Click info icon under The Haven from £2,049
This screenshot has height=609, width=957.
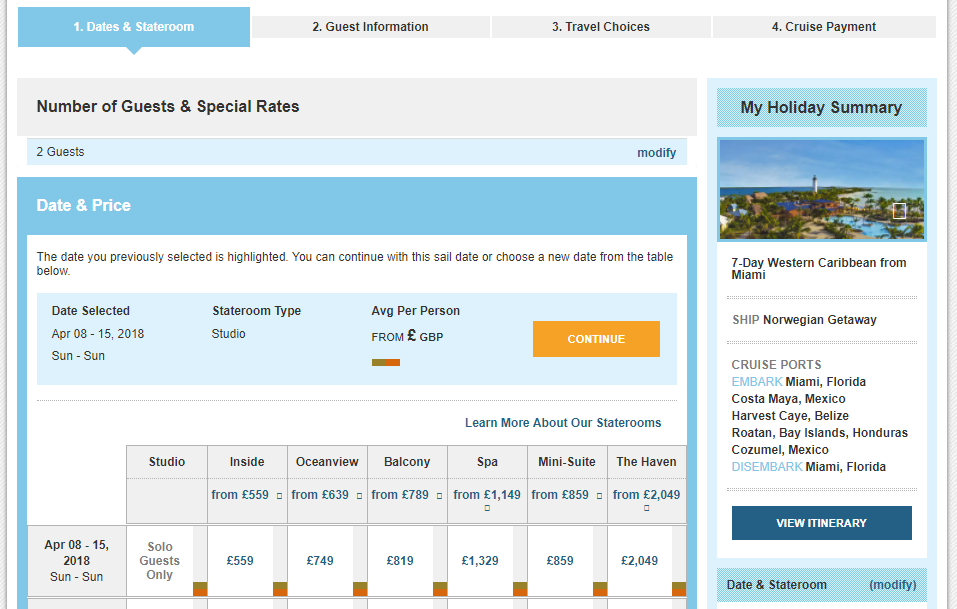[646, 508]
